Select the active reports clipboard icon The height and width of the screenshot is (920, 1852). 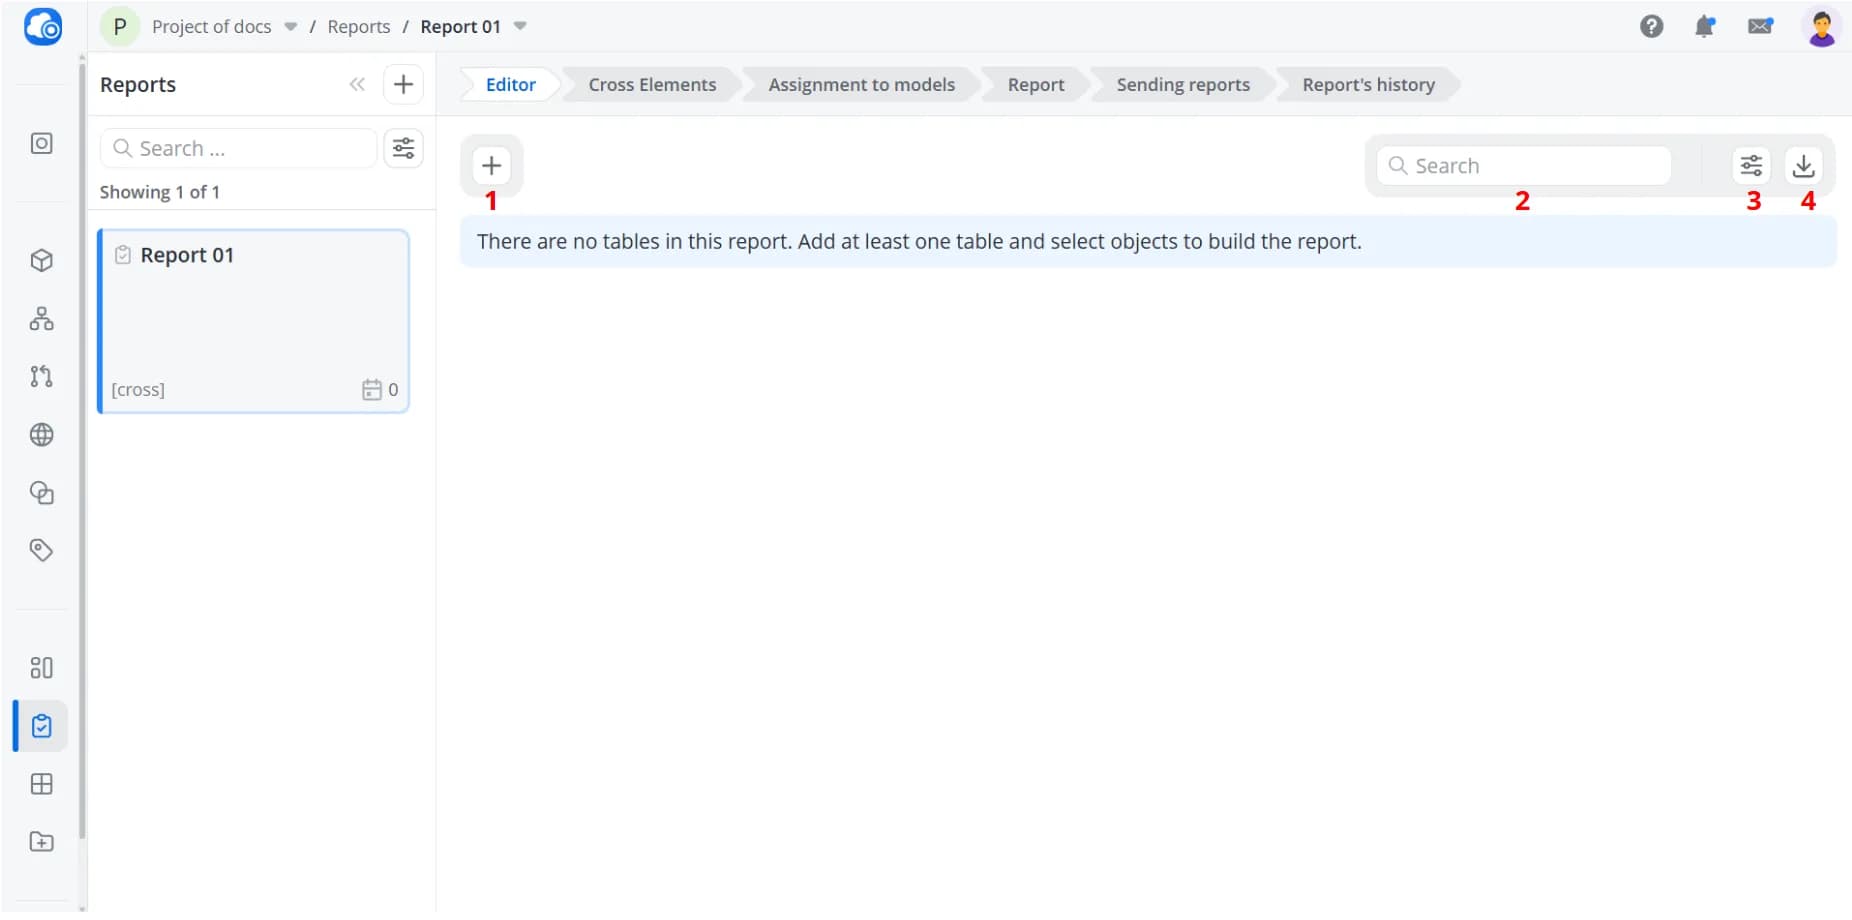[41, 726]
